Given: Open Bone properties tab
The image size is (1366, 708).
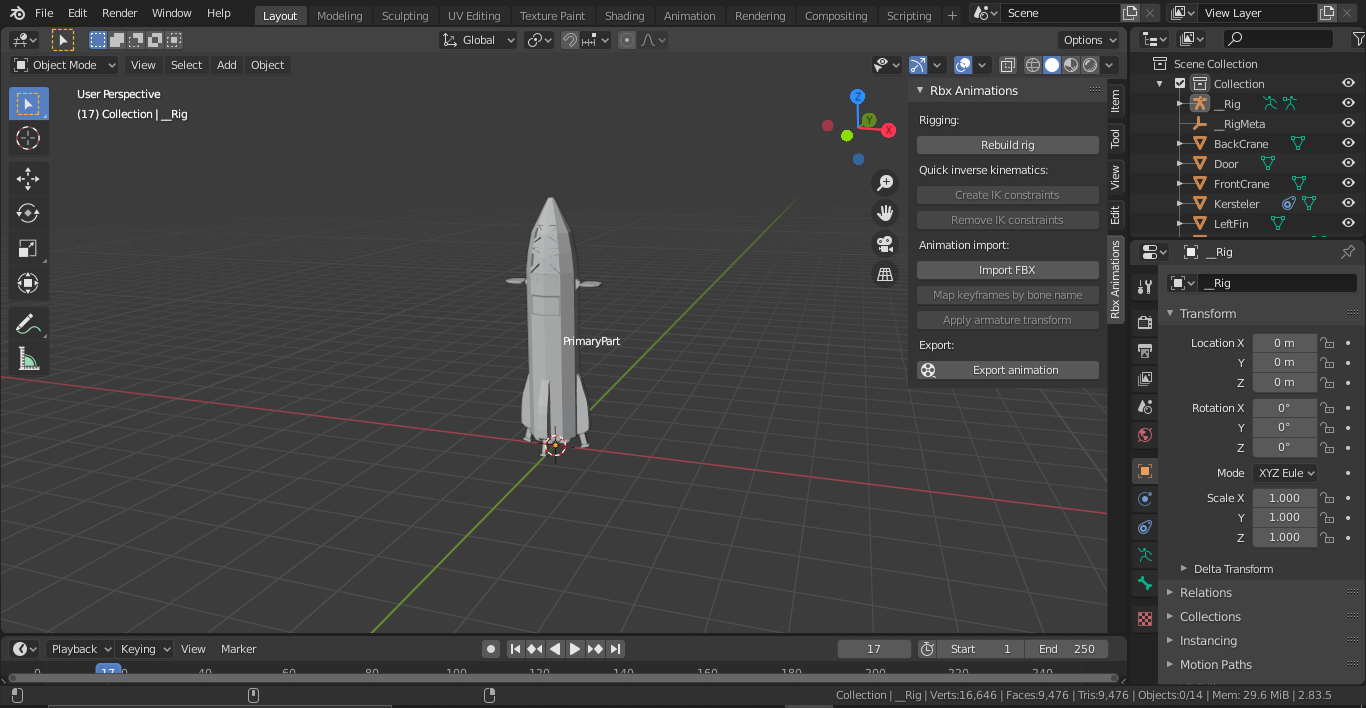Looking at the screenshot, I should tap(1145, 583).
